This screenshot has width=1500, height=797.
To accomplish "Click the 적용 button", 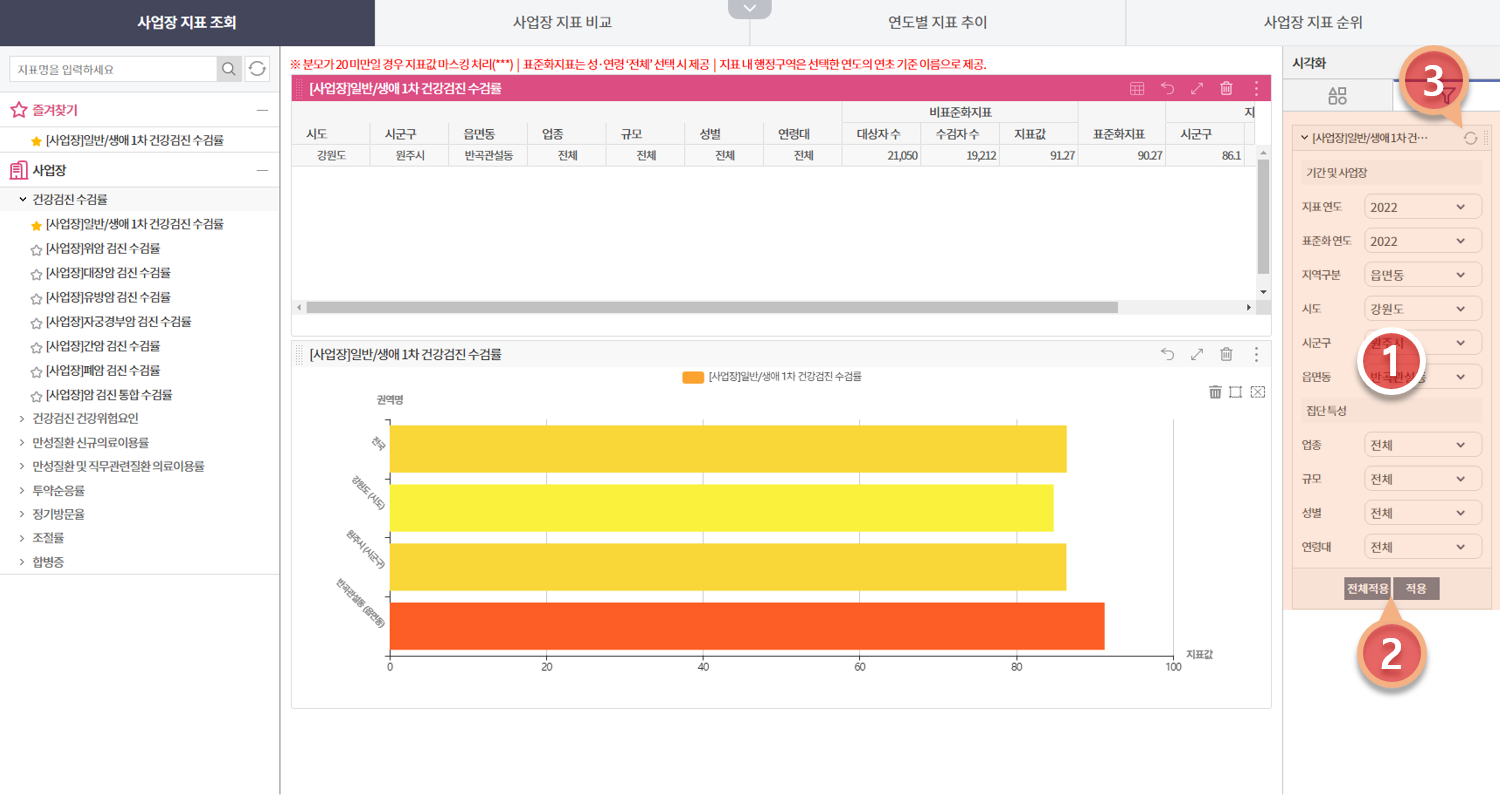I will click(x=1416, y=589).
